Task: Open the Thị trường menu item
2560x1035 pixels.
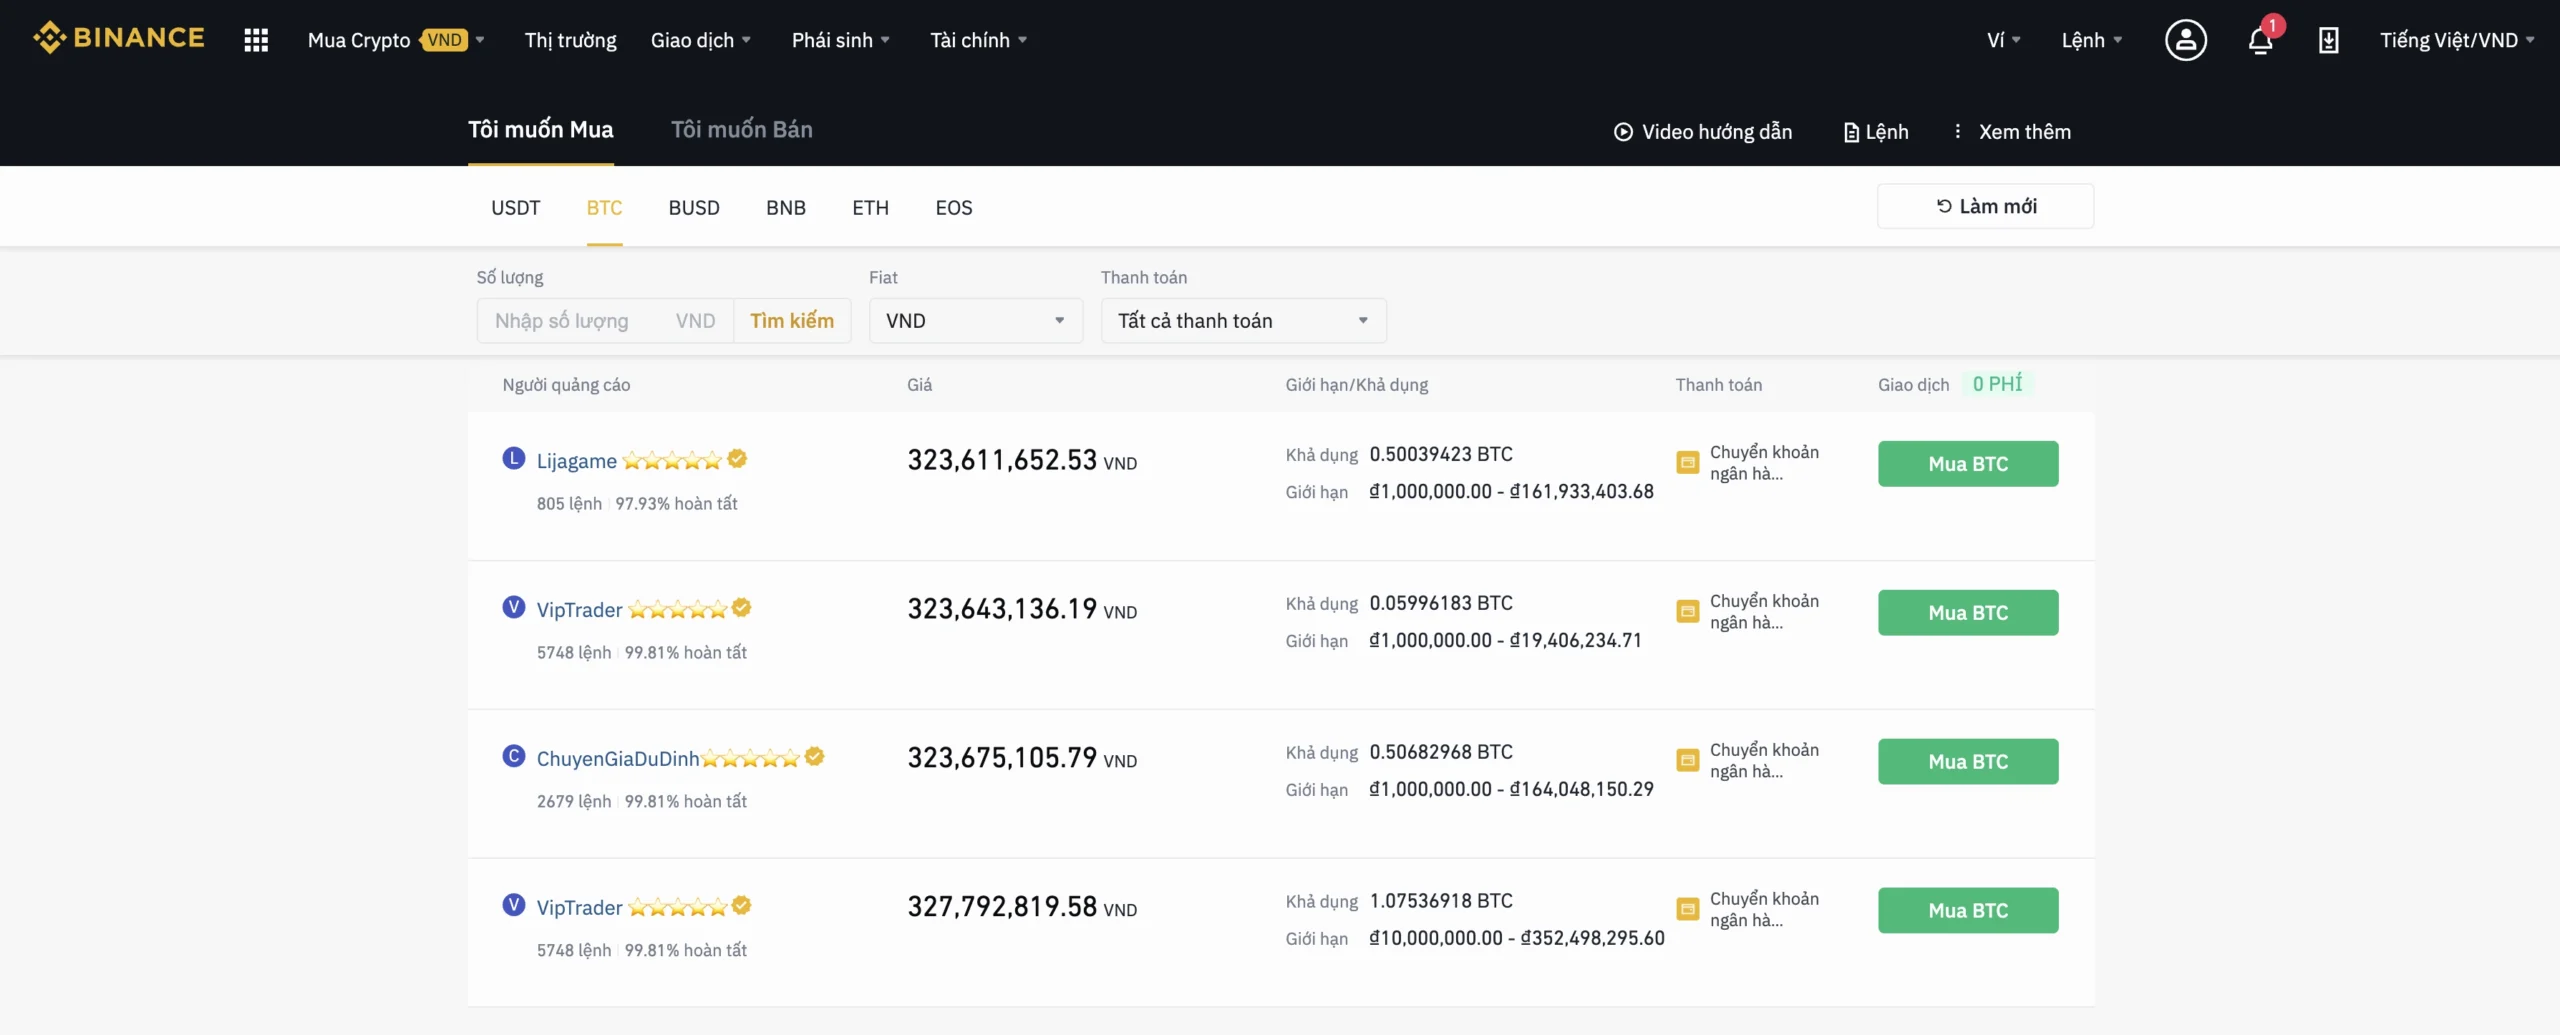Action: 570,40
